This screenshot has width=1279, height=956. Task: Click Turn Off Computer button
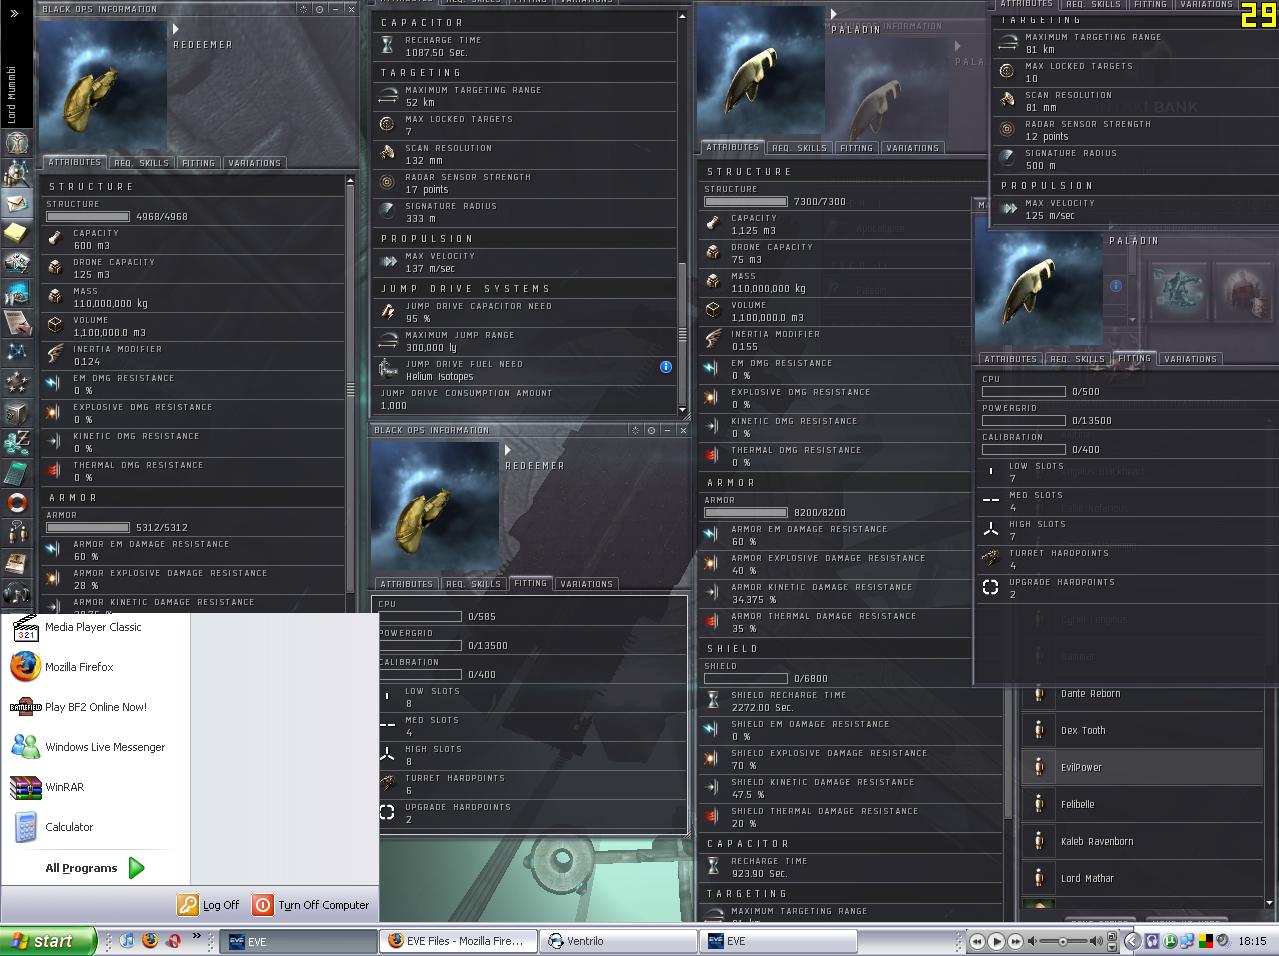coord(311,905)
